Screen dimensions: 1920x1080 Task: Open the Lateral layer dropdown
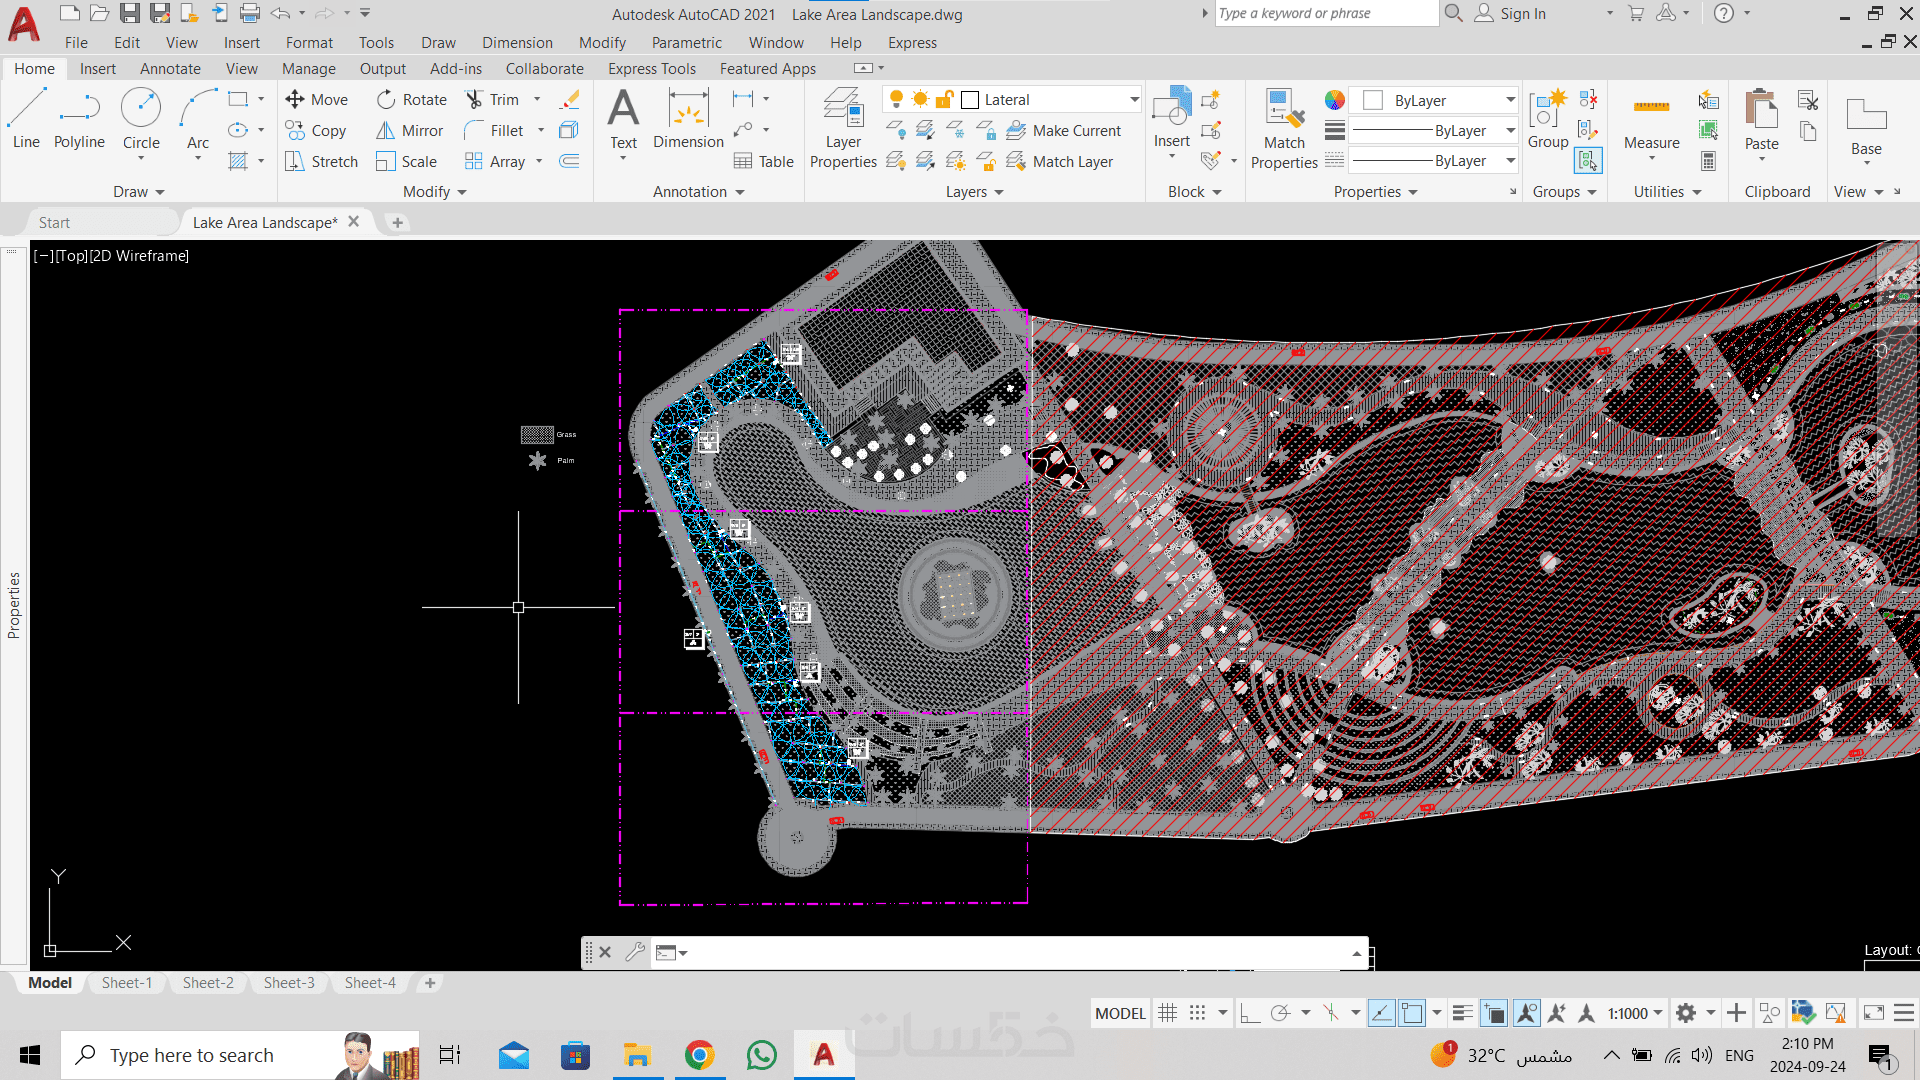pos(1134,100)
